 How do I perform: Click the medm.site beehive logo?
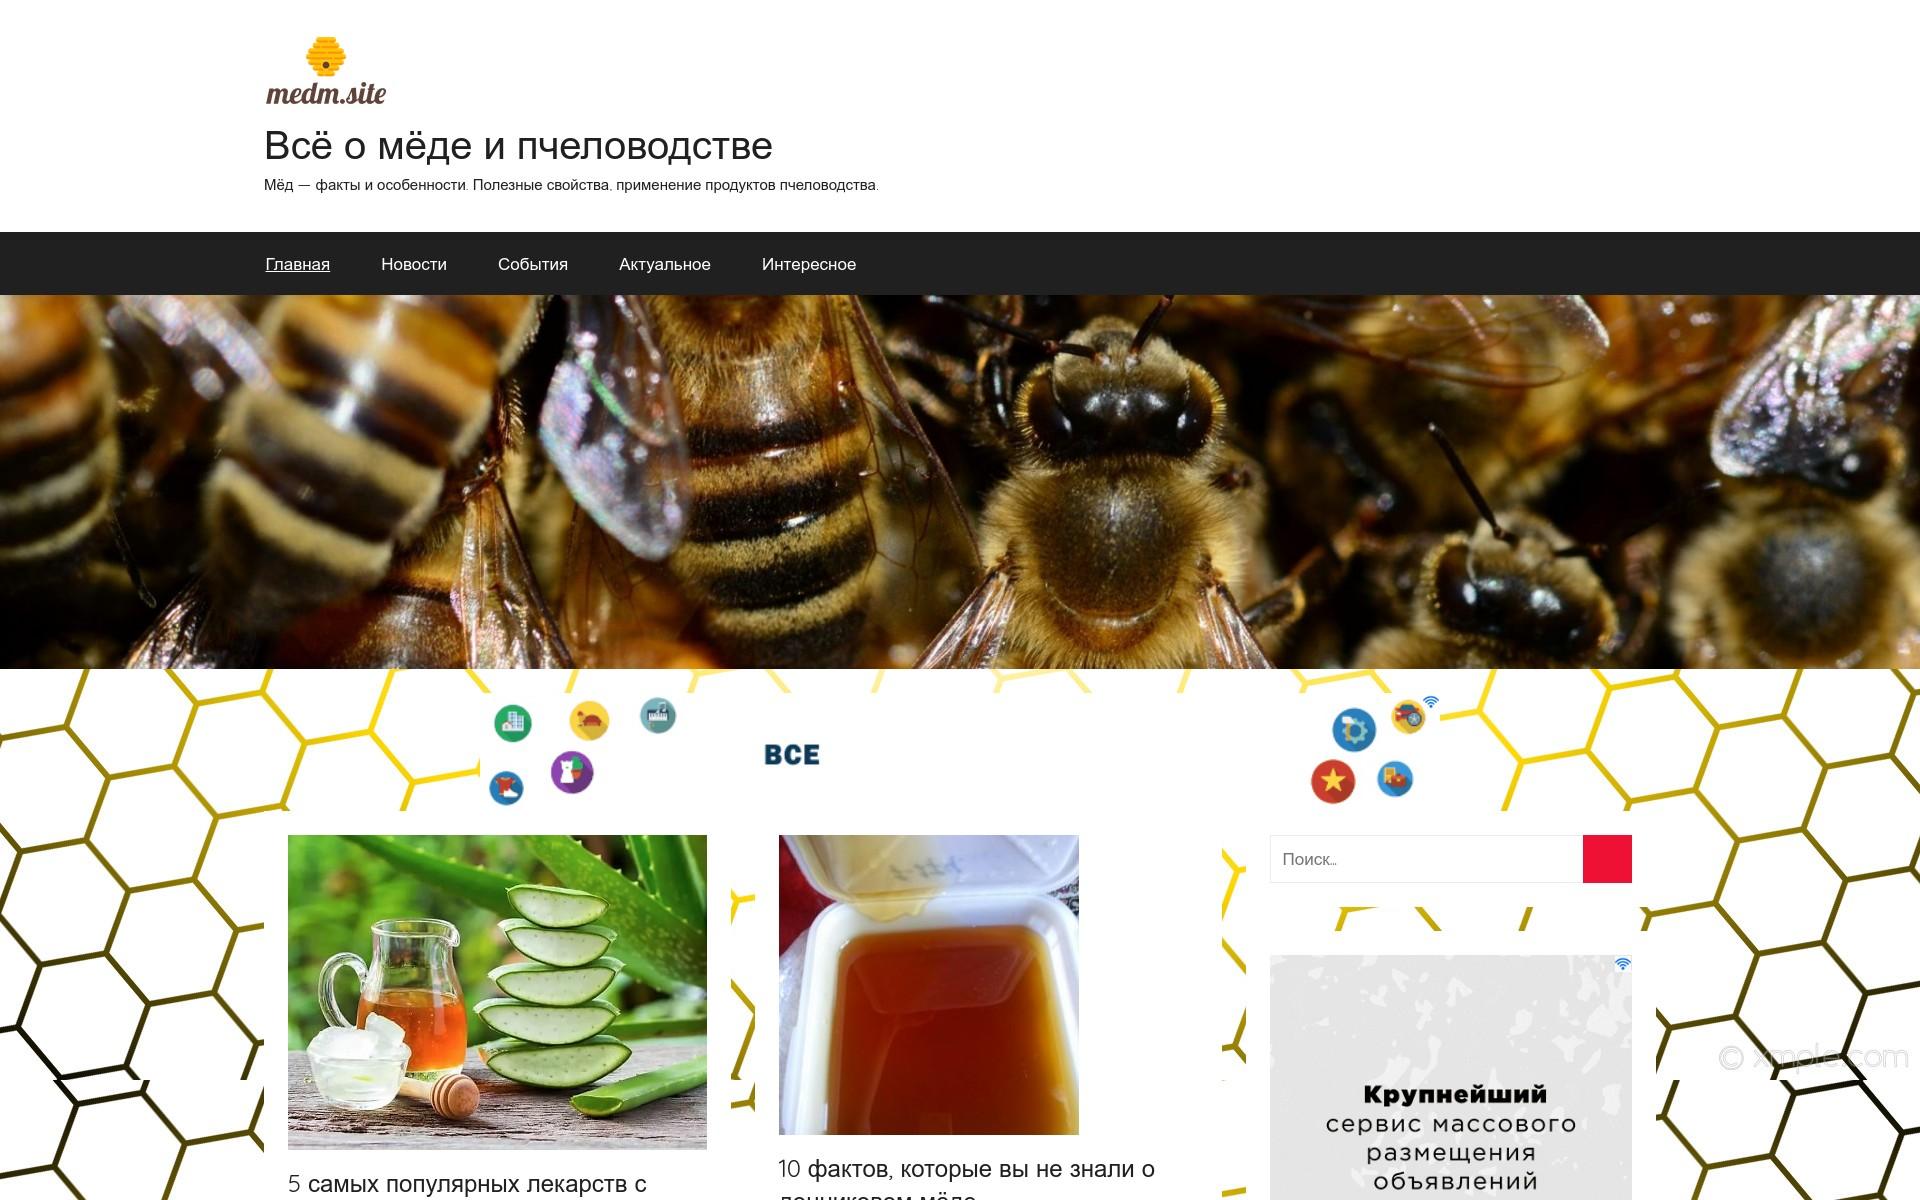coord(326,71)
